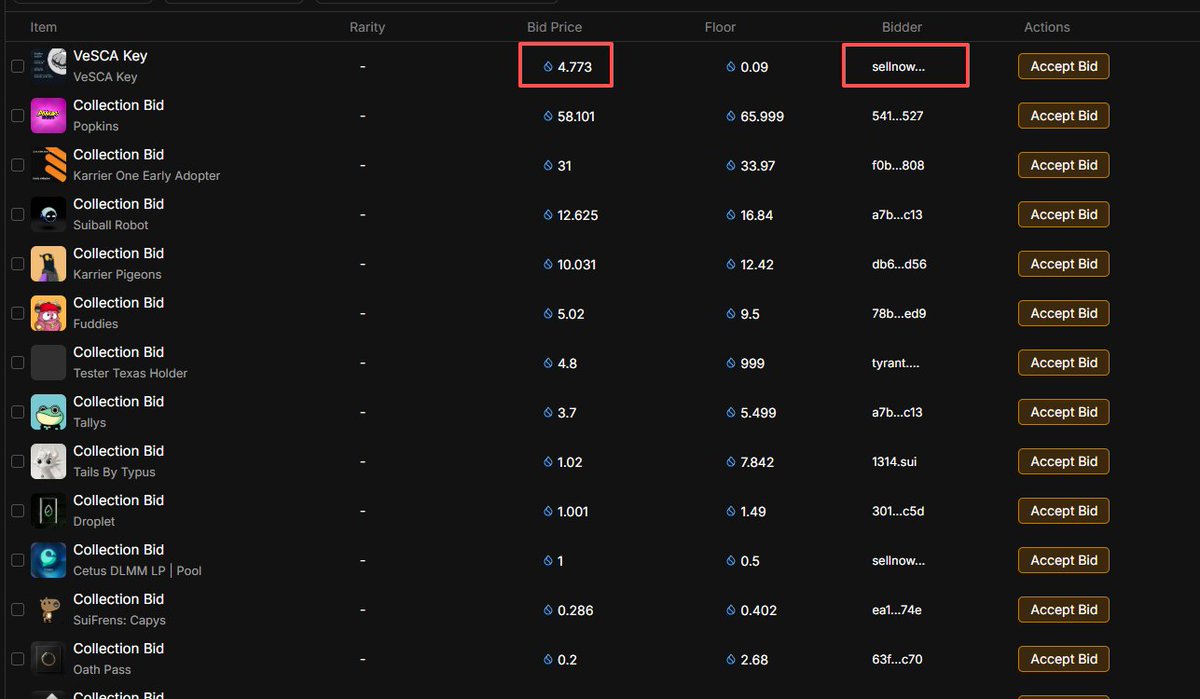Open the SuiFrens: Capys thumbnail
The image size is (1200, 699).
pos(49,610)
